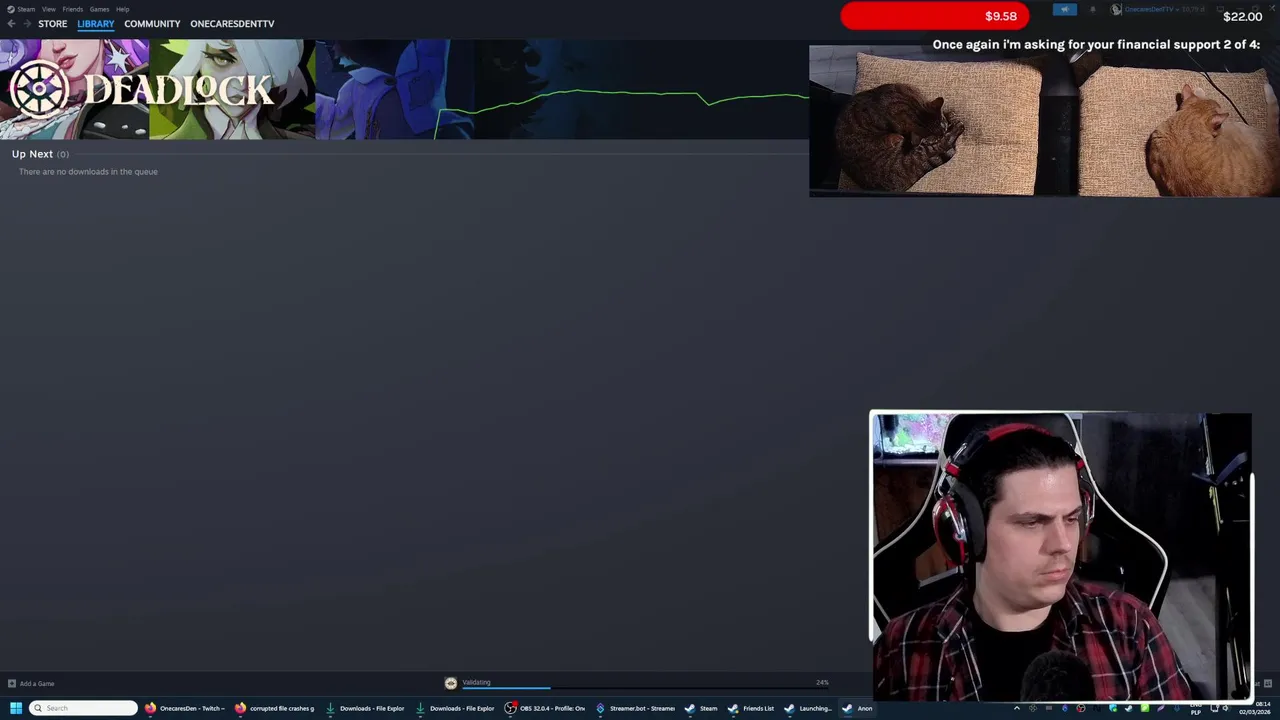Image resolution: width=1280 pixels, height=720 pixels.
Task: Switch to first Downloads File Explorer window
Action: point(366,708)
